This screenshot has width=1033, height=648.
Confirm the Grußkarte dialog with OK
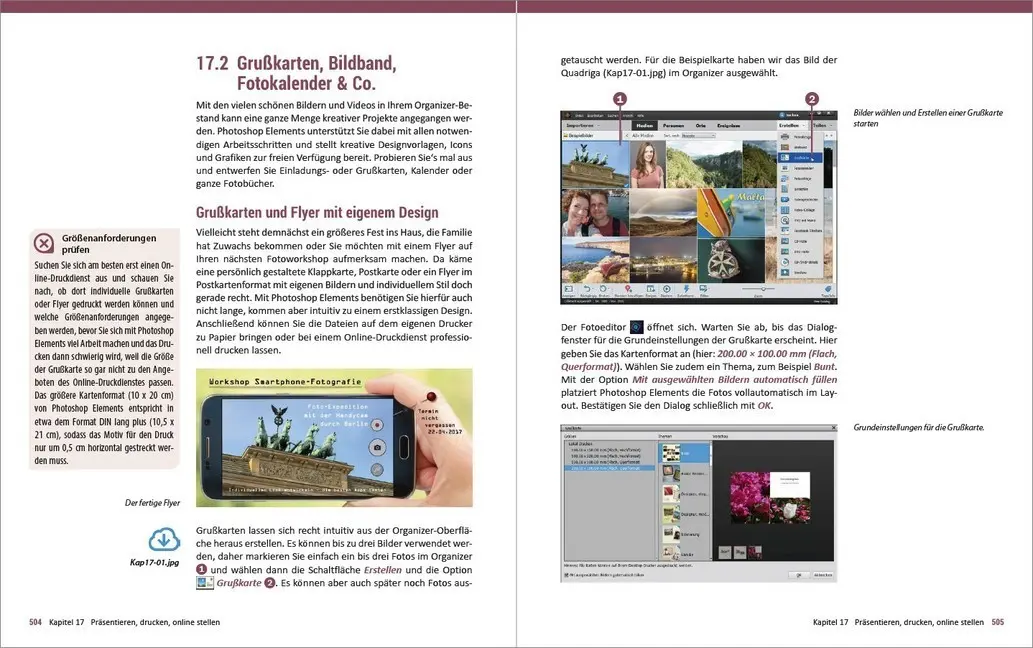(x=798, y=575)
